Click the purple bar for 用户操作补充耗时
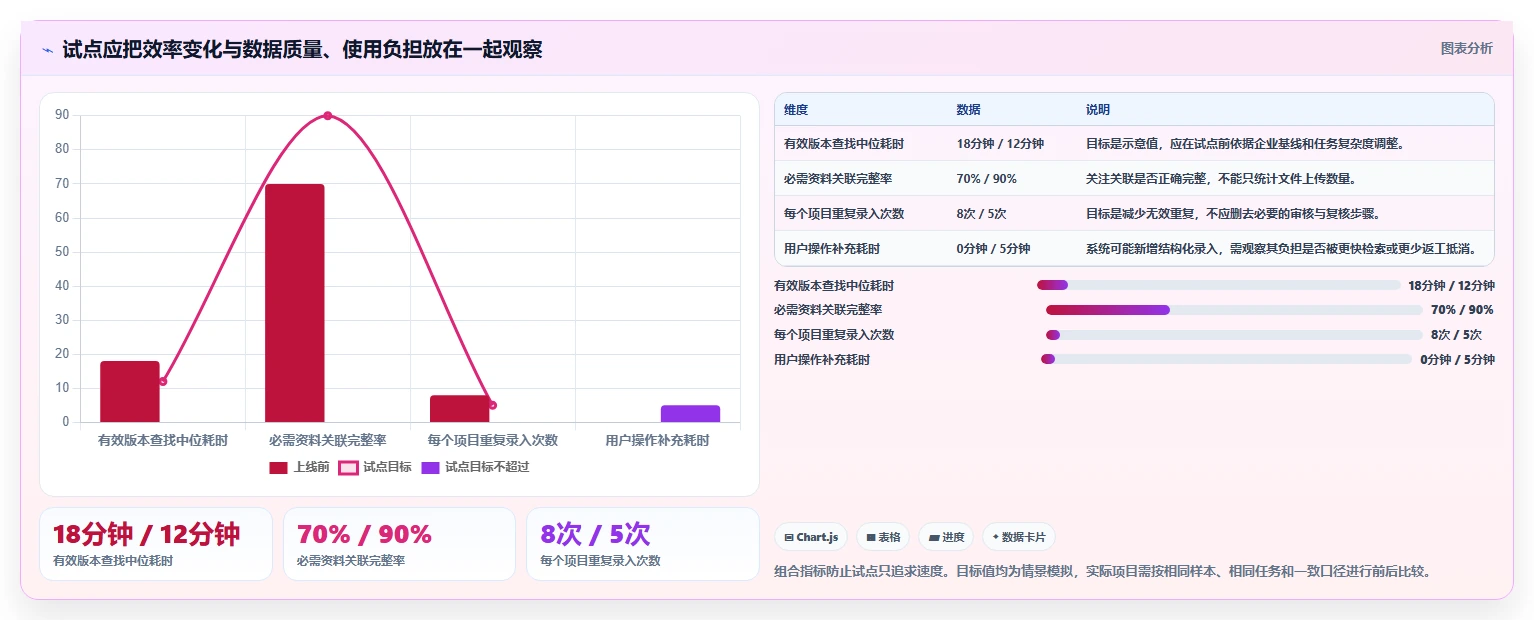Image resolution: width=1534 pixels, height=620 pixels. pos(690,413)
